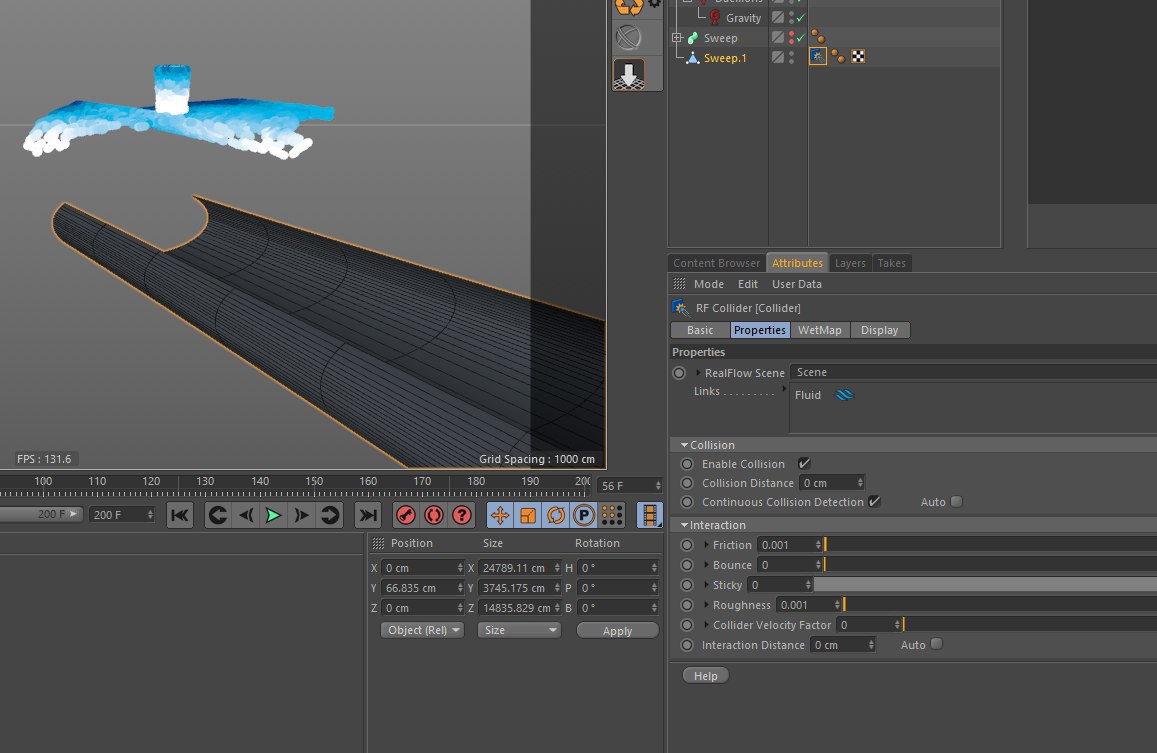Expand the RealFlow Scene arrow
Viewport: 1157px width, 753px height.
pyautogui.click(x=698, y=373)
